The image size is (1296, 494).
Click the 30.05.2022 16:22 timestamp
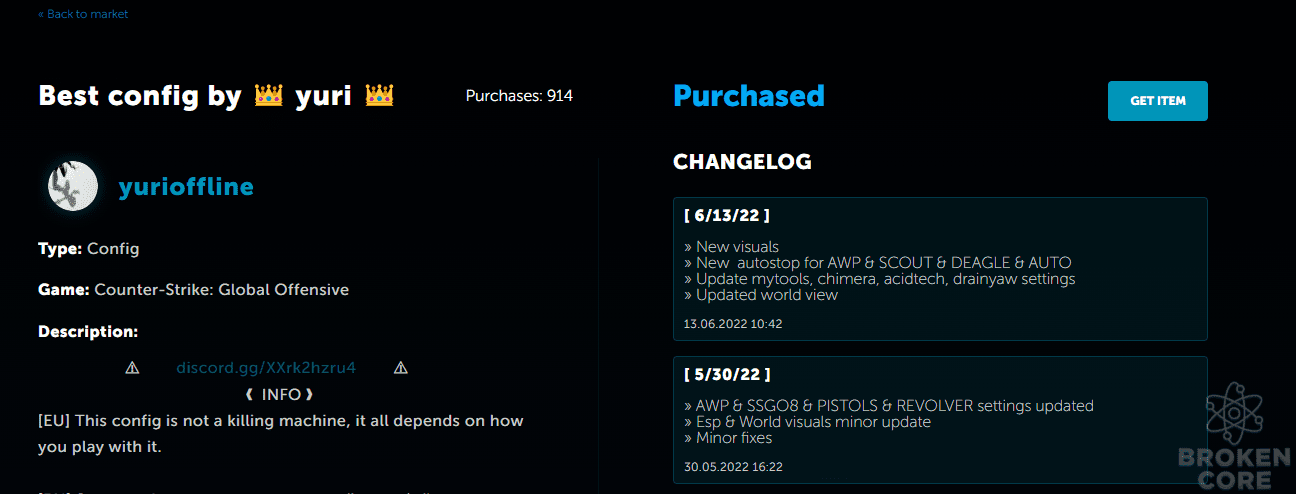coord(733,467)
